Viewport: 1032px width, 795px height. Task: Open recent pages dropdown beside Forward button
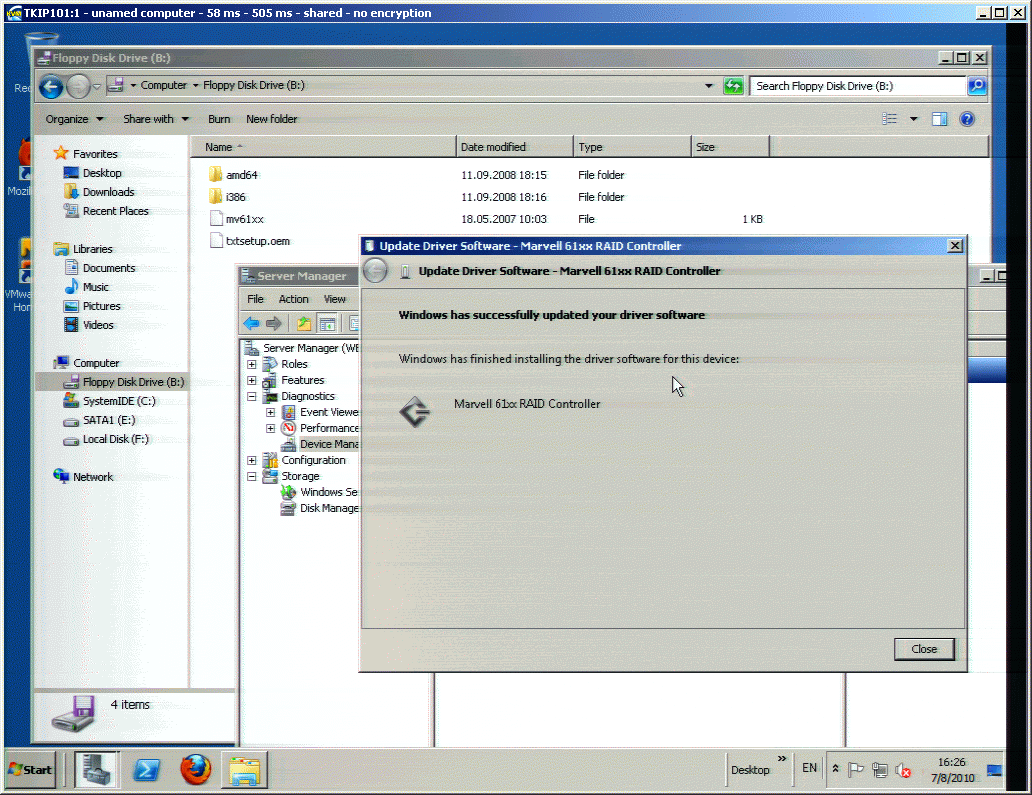97,86
